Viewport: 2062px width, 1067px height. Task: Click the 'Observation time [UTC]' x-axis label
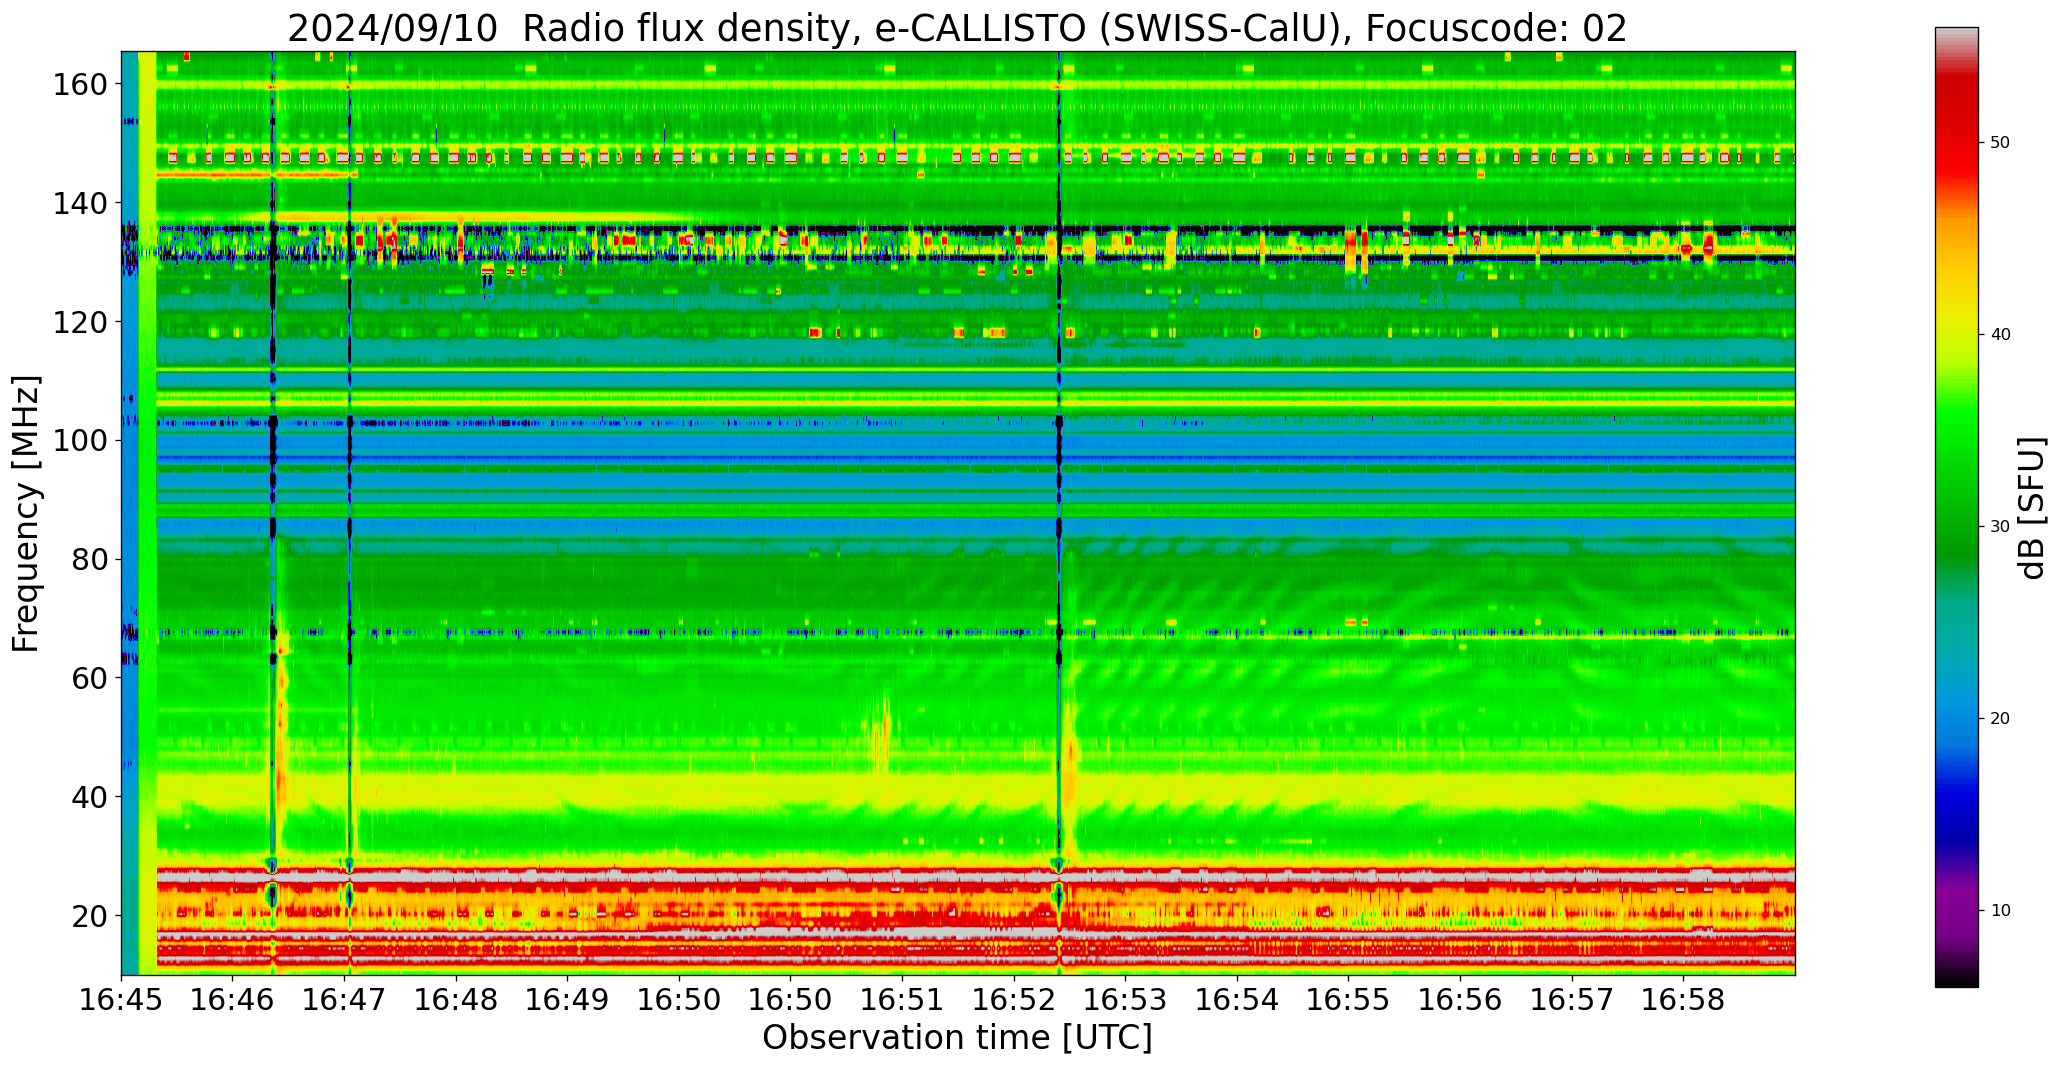[x=957, y=1038]
